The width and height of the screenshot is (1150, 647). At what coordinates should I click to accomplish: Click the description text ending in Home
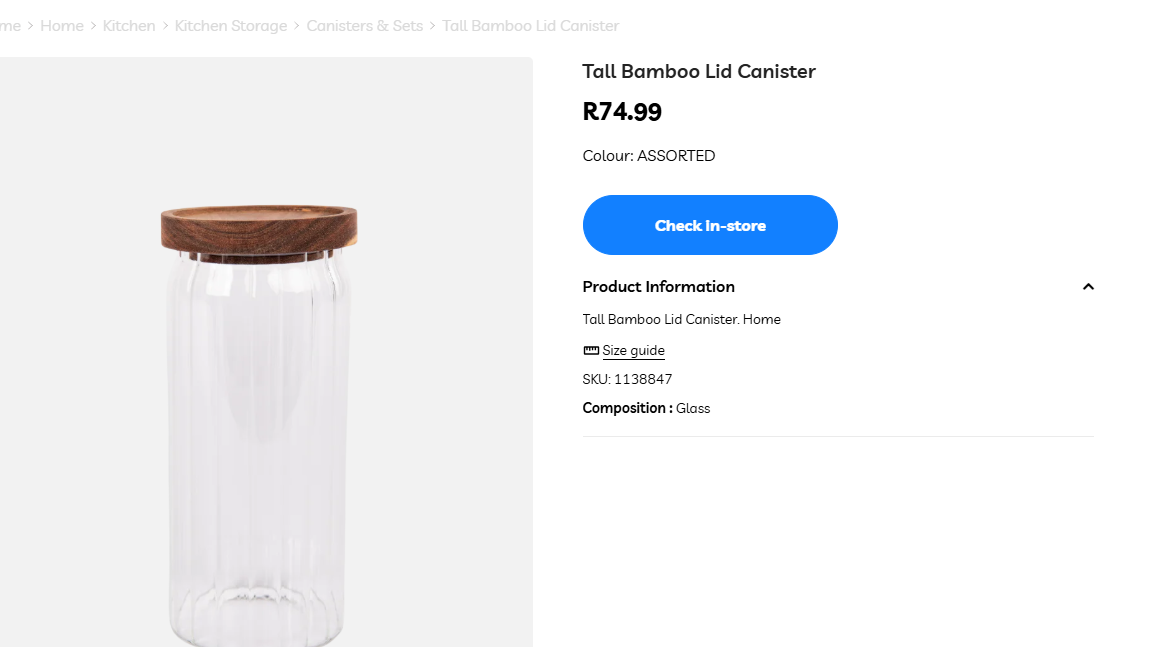click(681, 320)
